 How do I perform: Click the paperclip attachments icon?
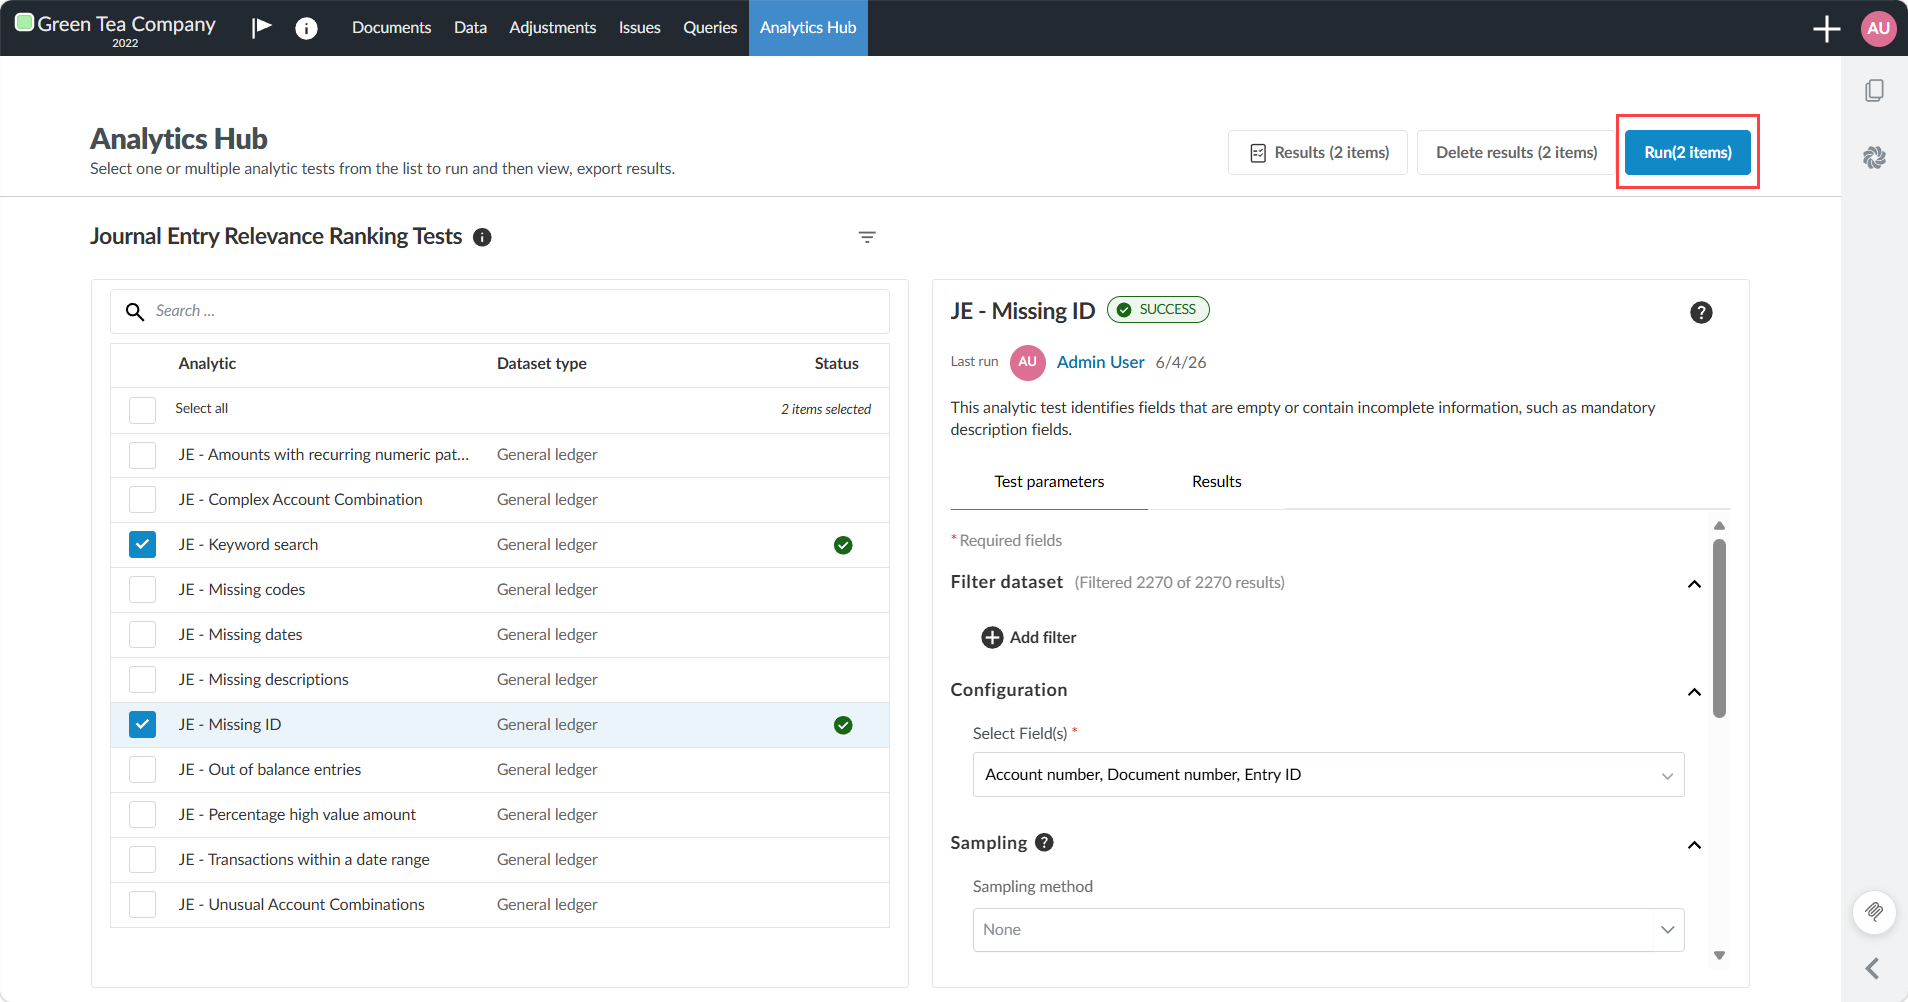click(x=1874, y=912)
